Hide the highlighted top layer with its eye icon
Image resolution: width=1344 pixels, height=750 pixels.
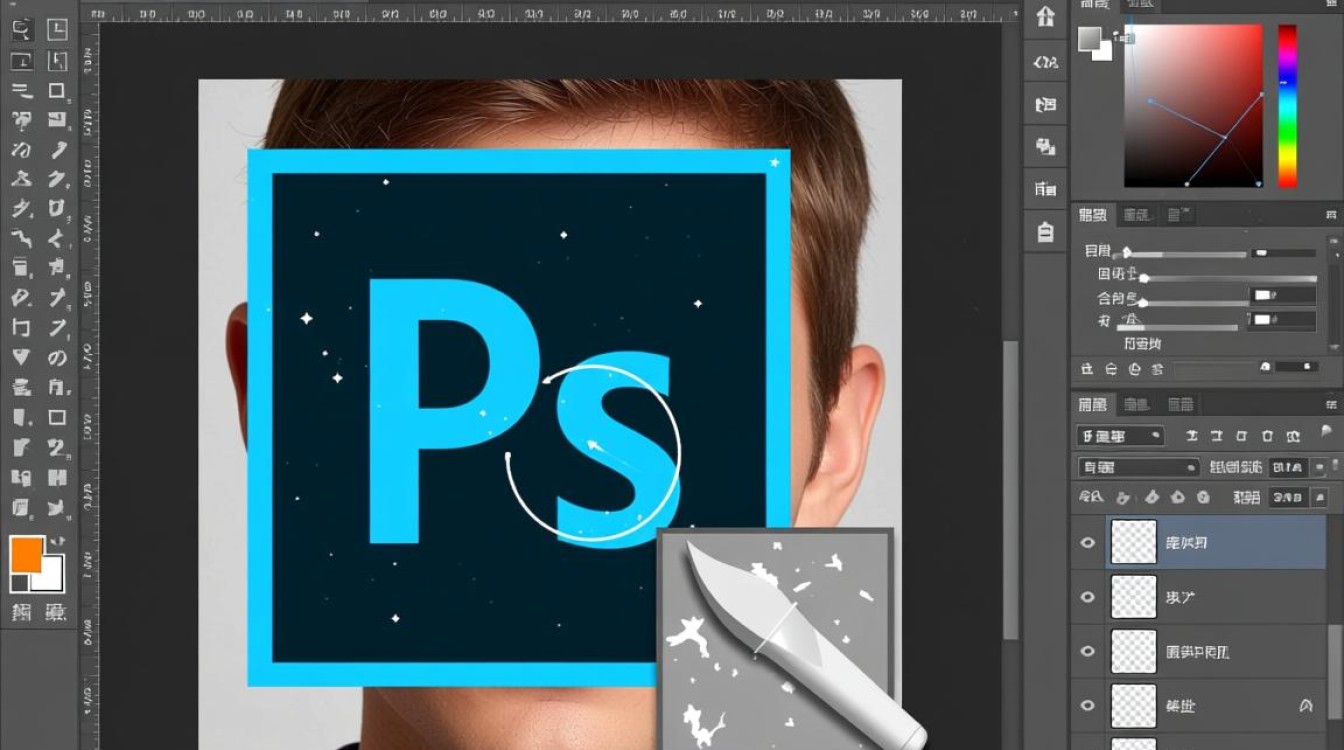[x=1088, y=542]
